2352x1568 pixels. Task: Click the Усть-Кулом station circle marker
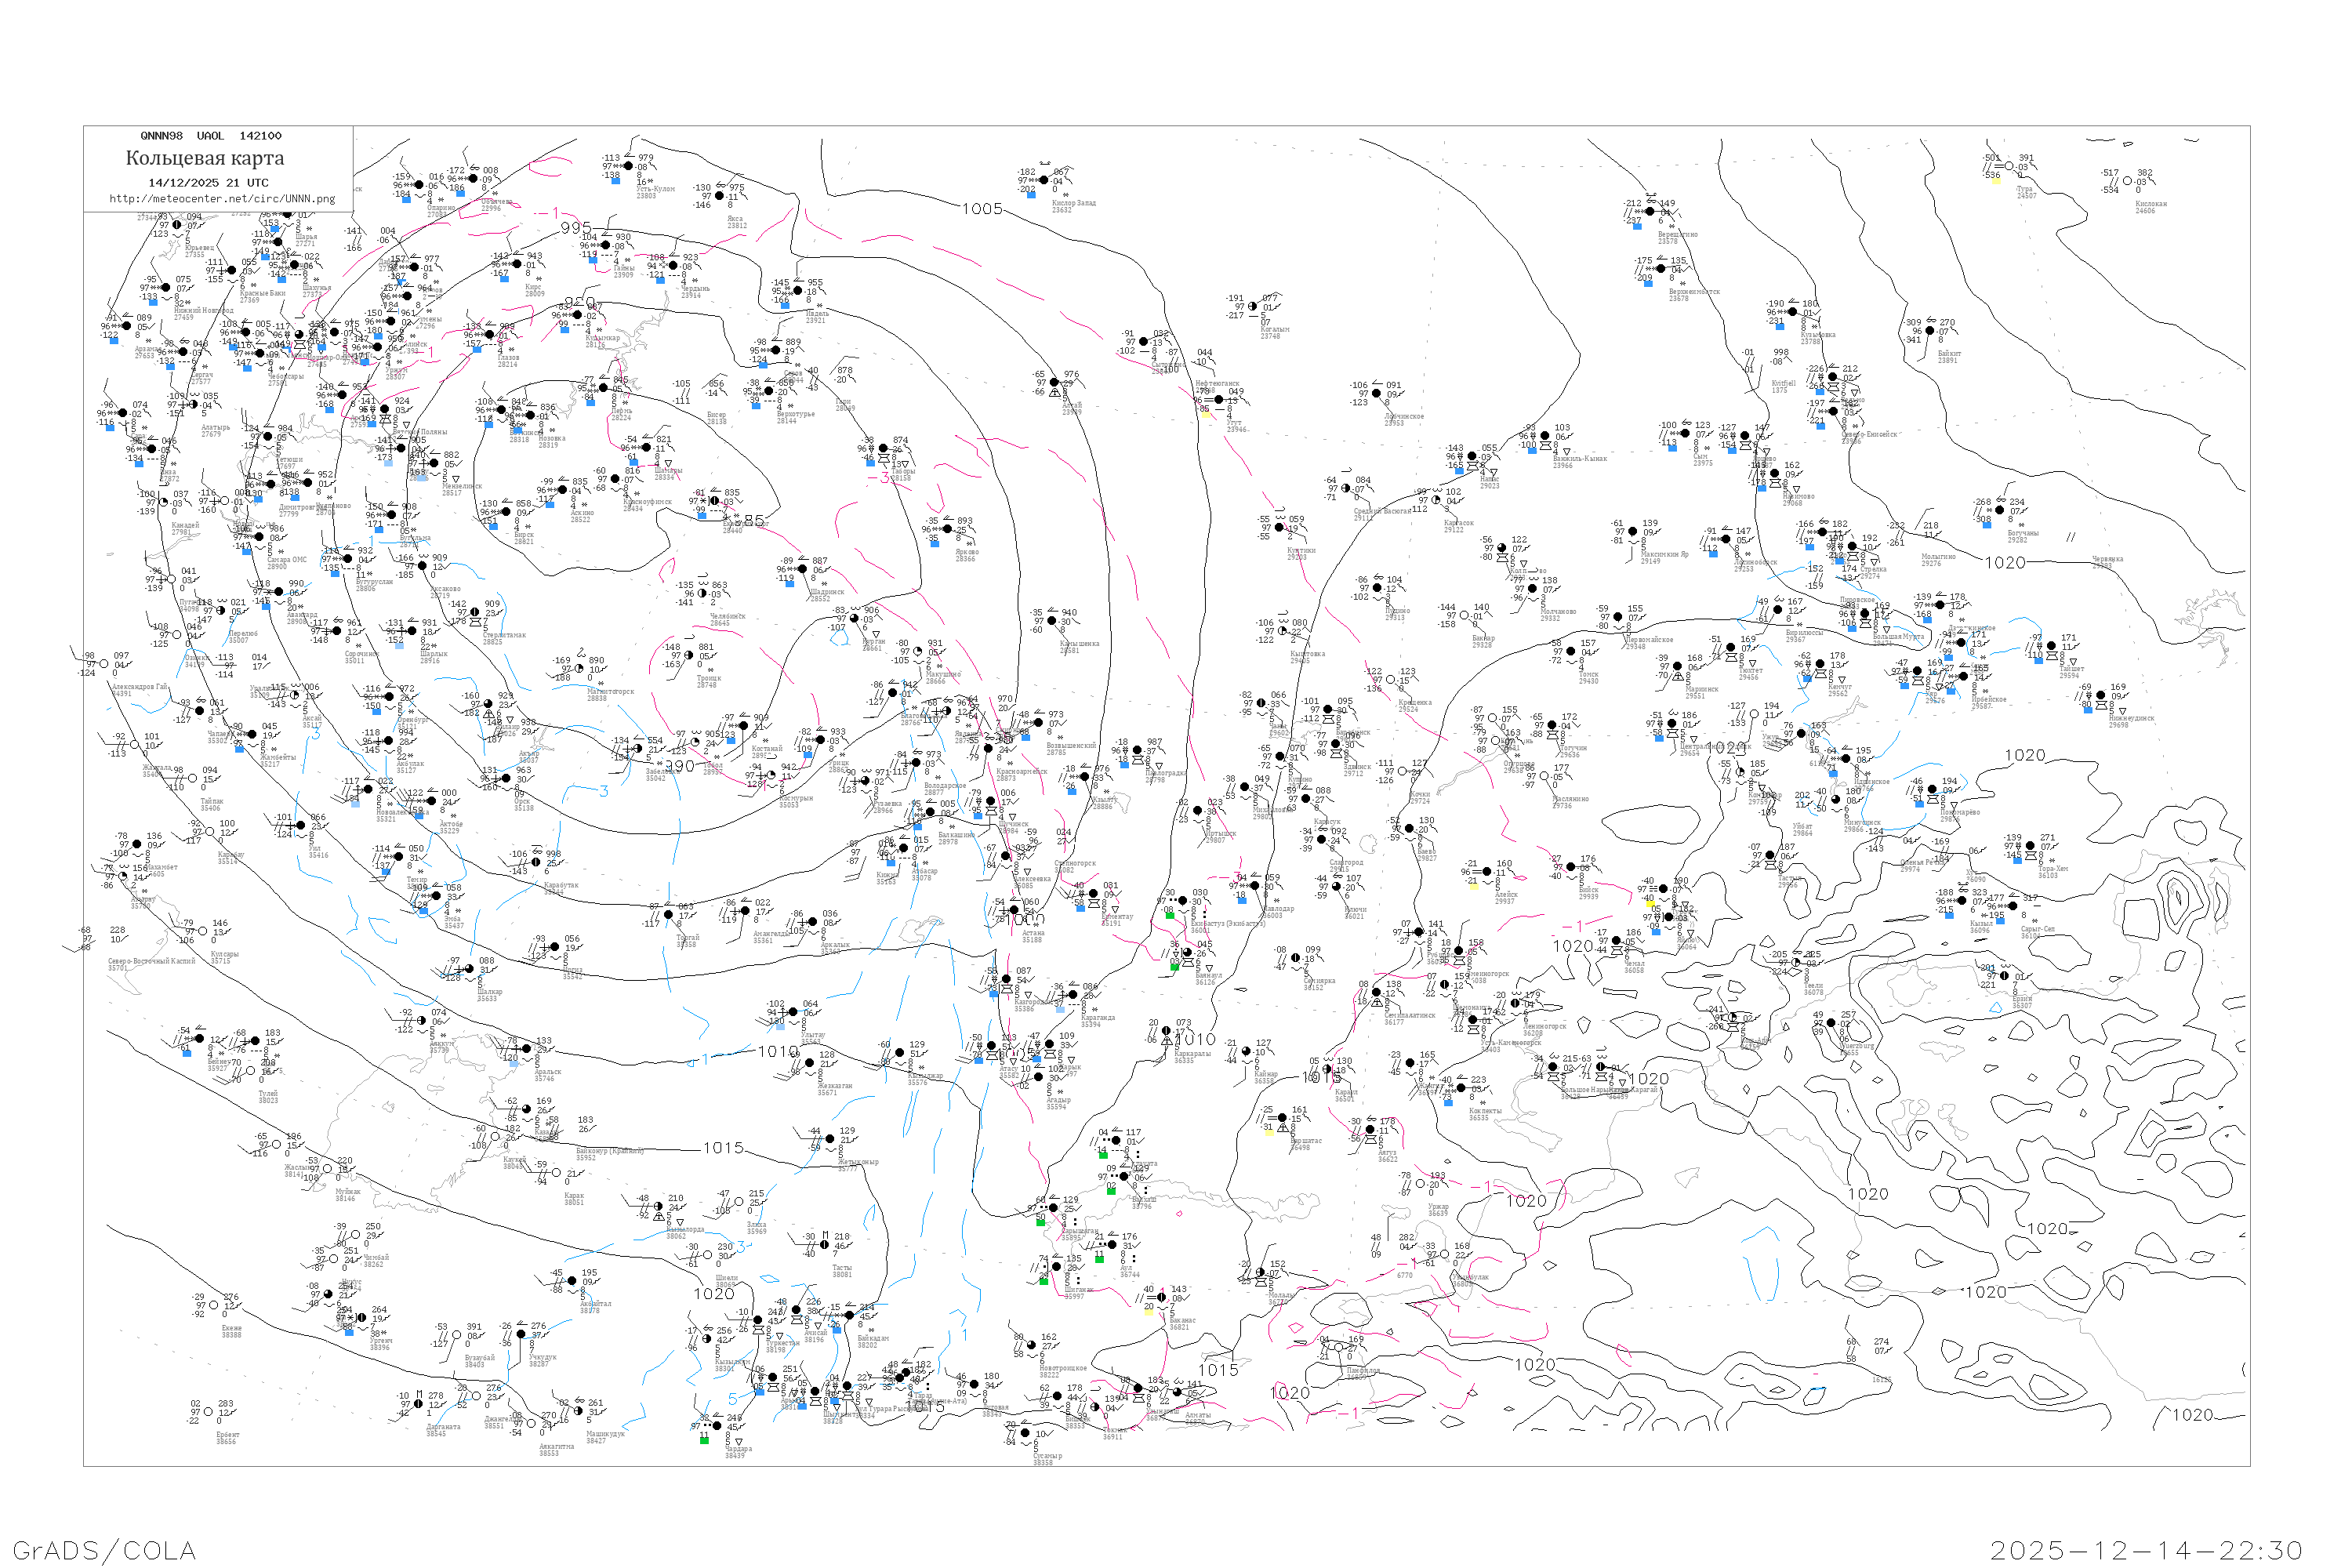tap(629, 168)
